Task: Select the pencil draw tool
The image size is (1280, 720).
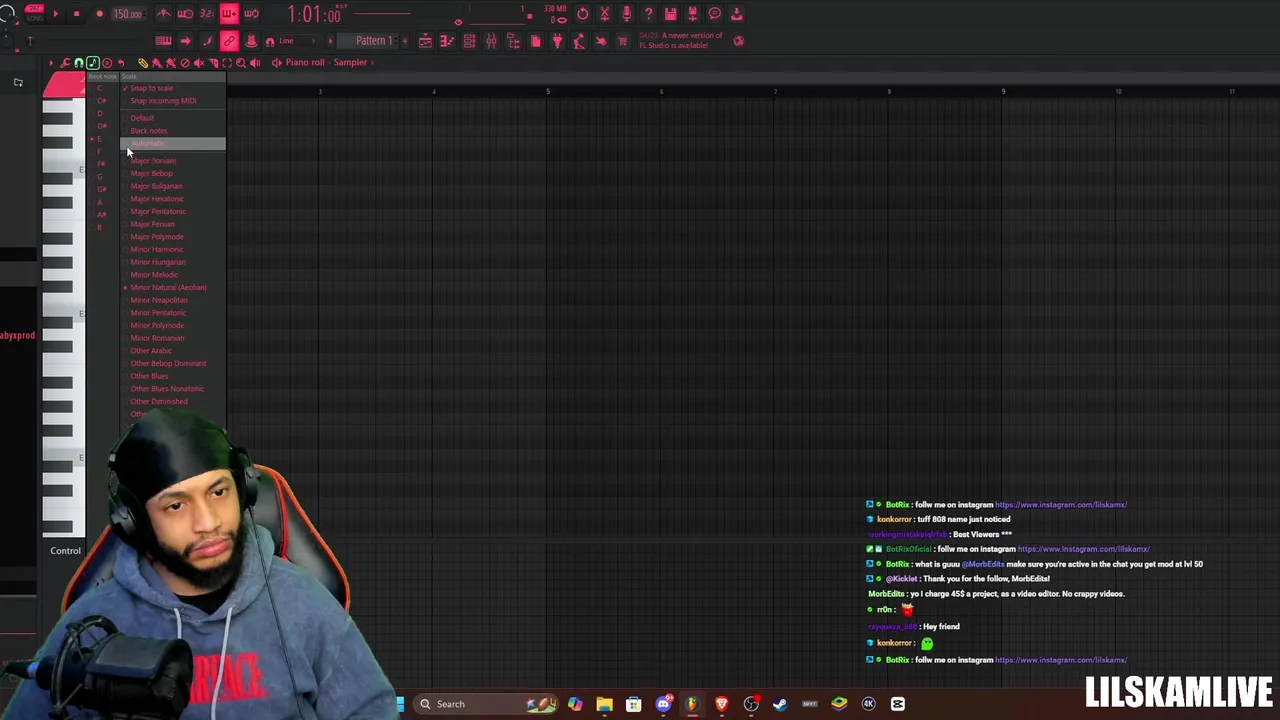Action: 143,63
